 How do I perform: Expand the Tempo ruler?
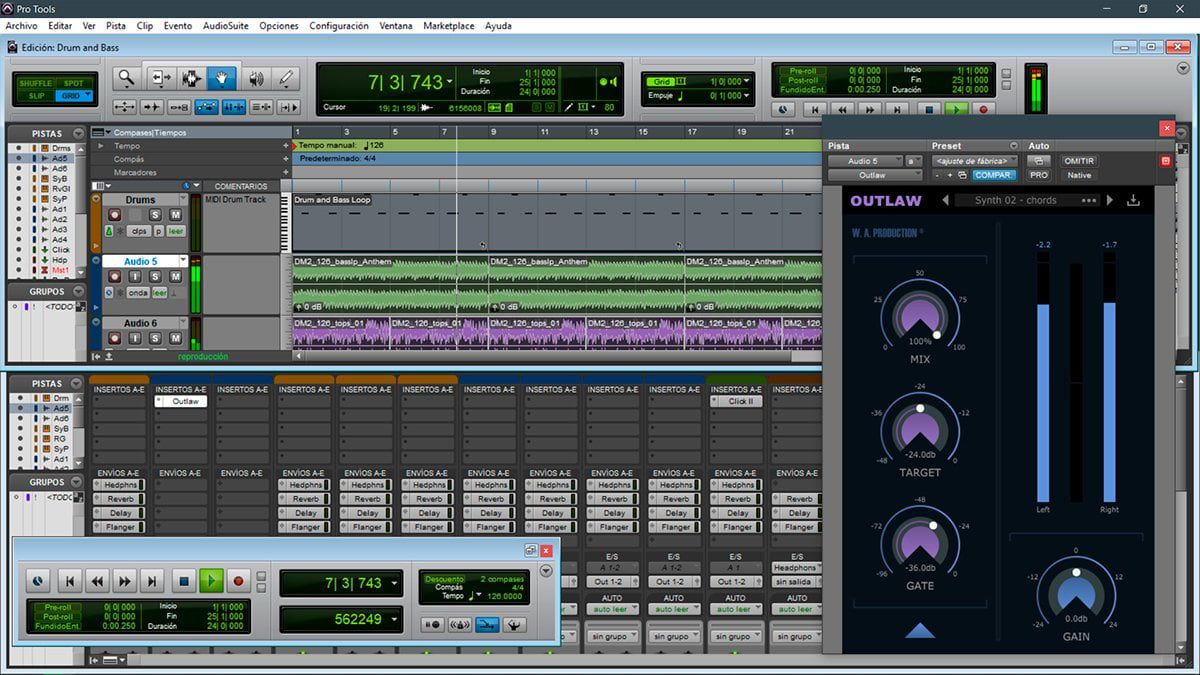point(102,146)
